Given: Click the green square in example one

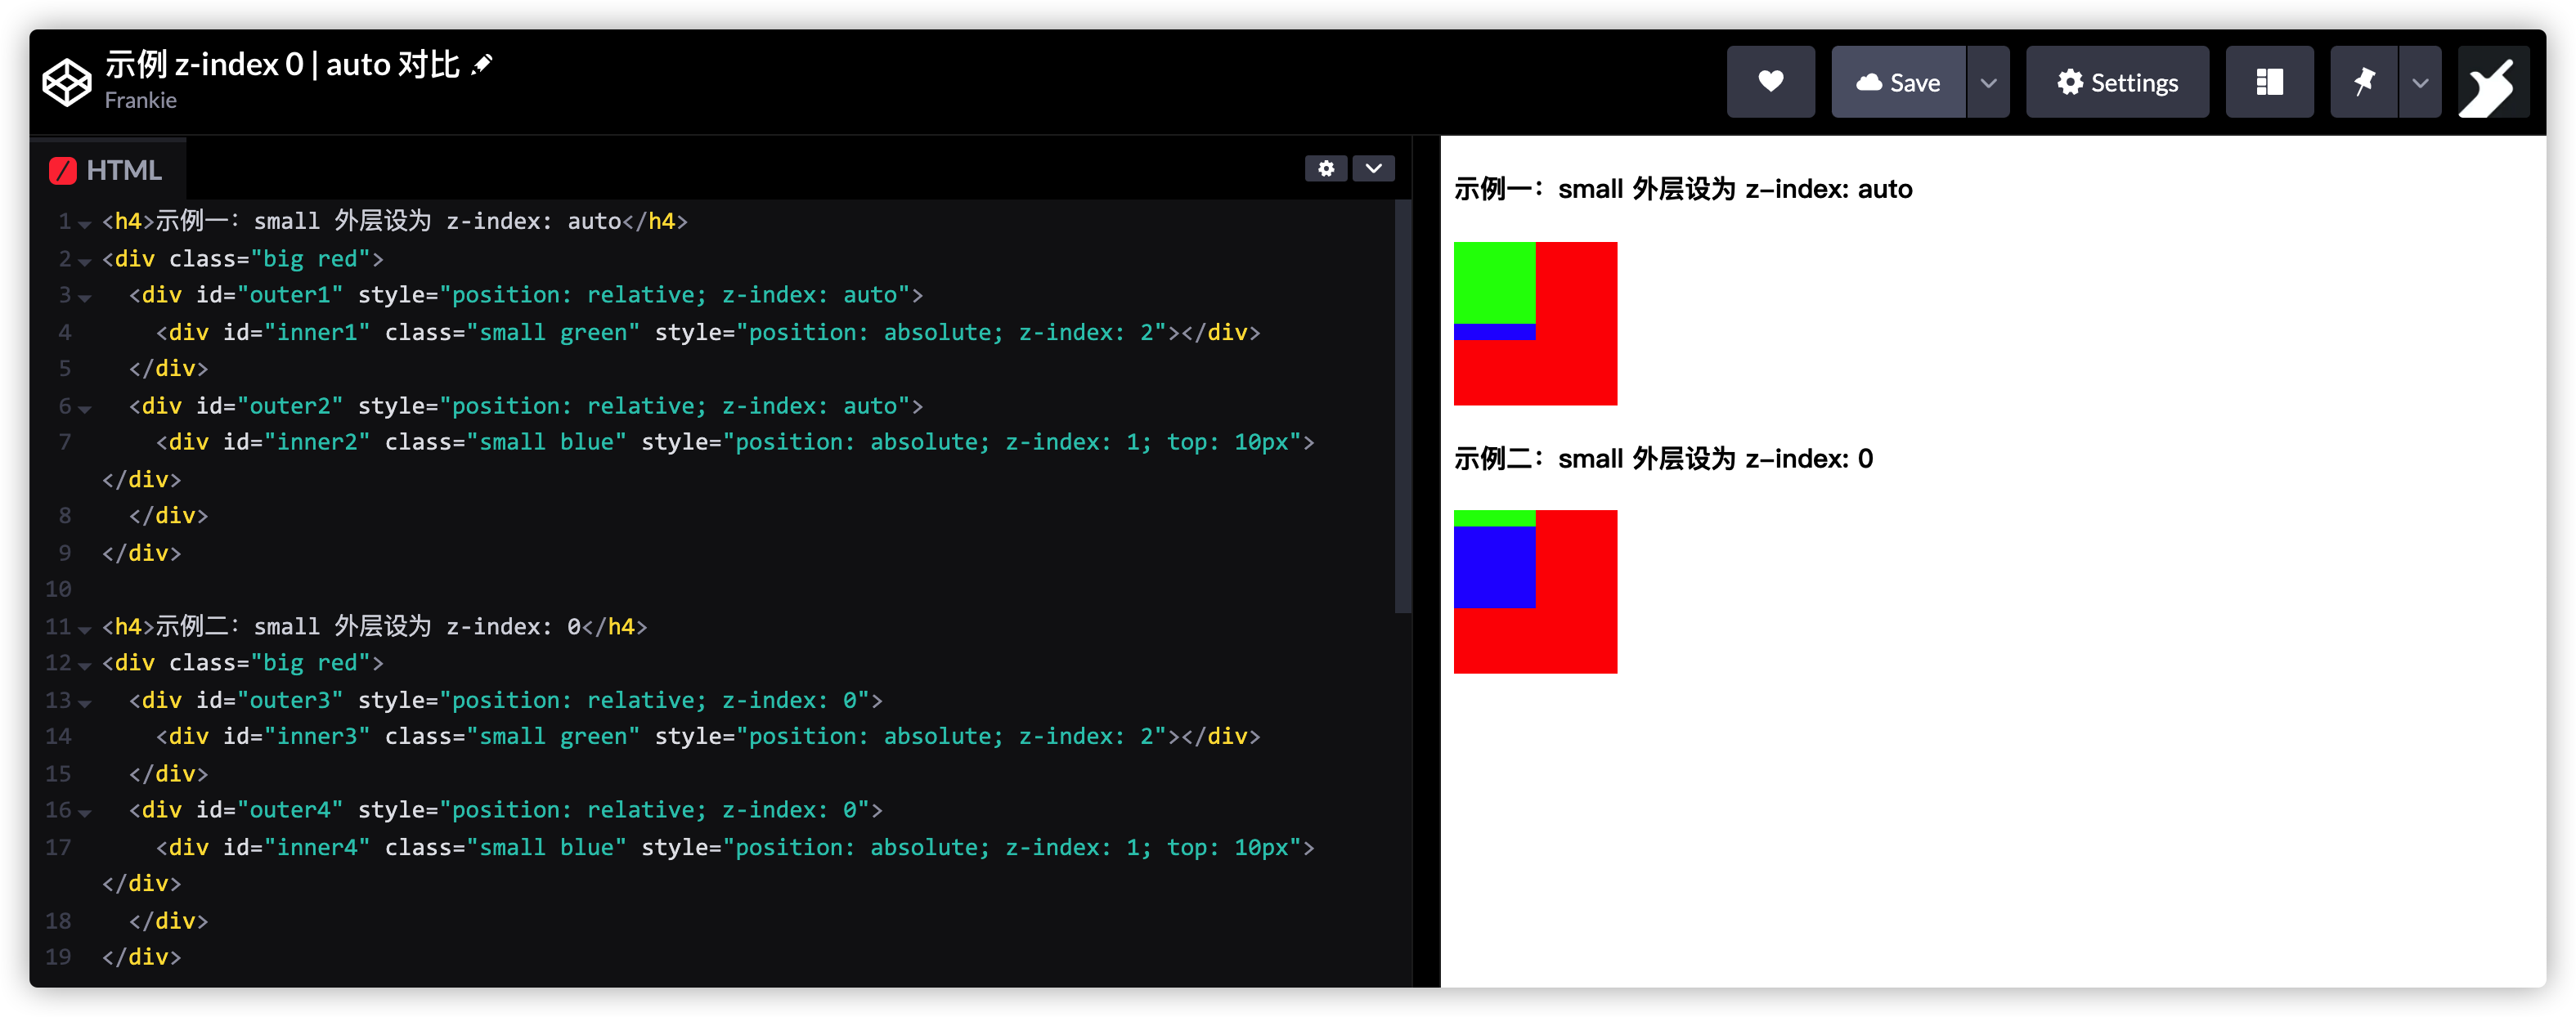Looking at the screenshot, I should (x=1494, y=282).
